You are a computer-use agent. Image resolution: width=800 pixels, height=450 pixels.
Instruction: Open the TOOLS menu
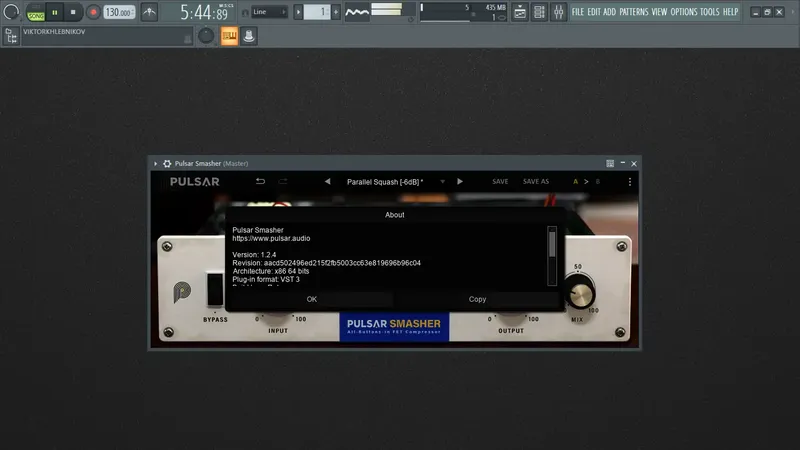pos(710,12)
